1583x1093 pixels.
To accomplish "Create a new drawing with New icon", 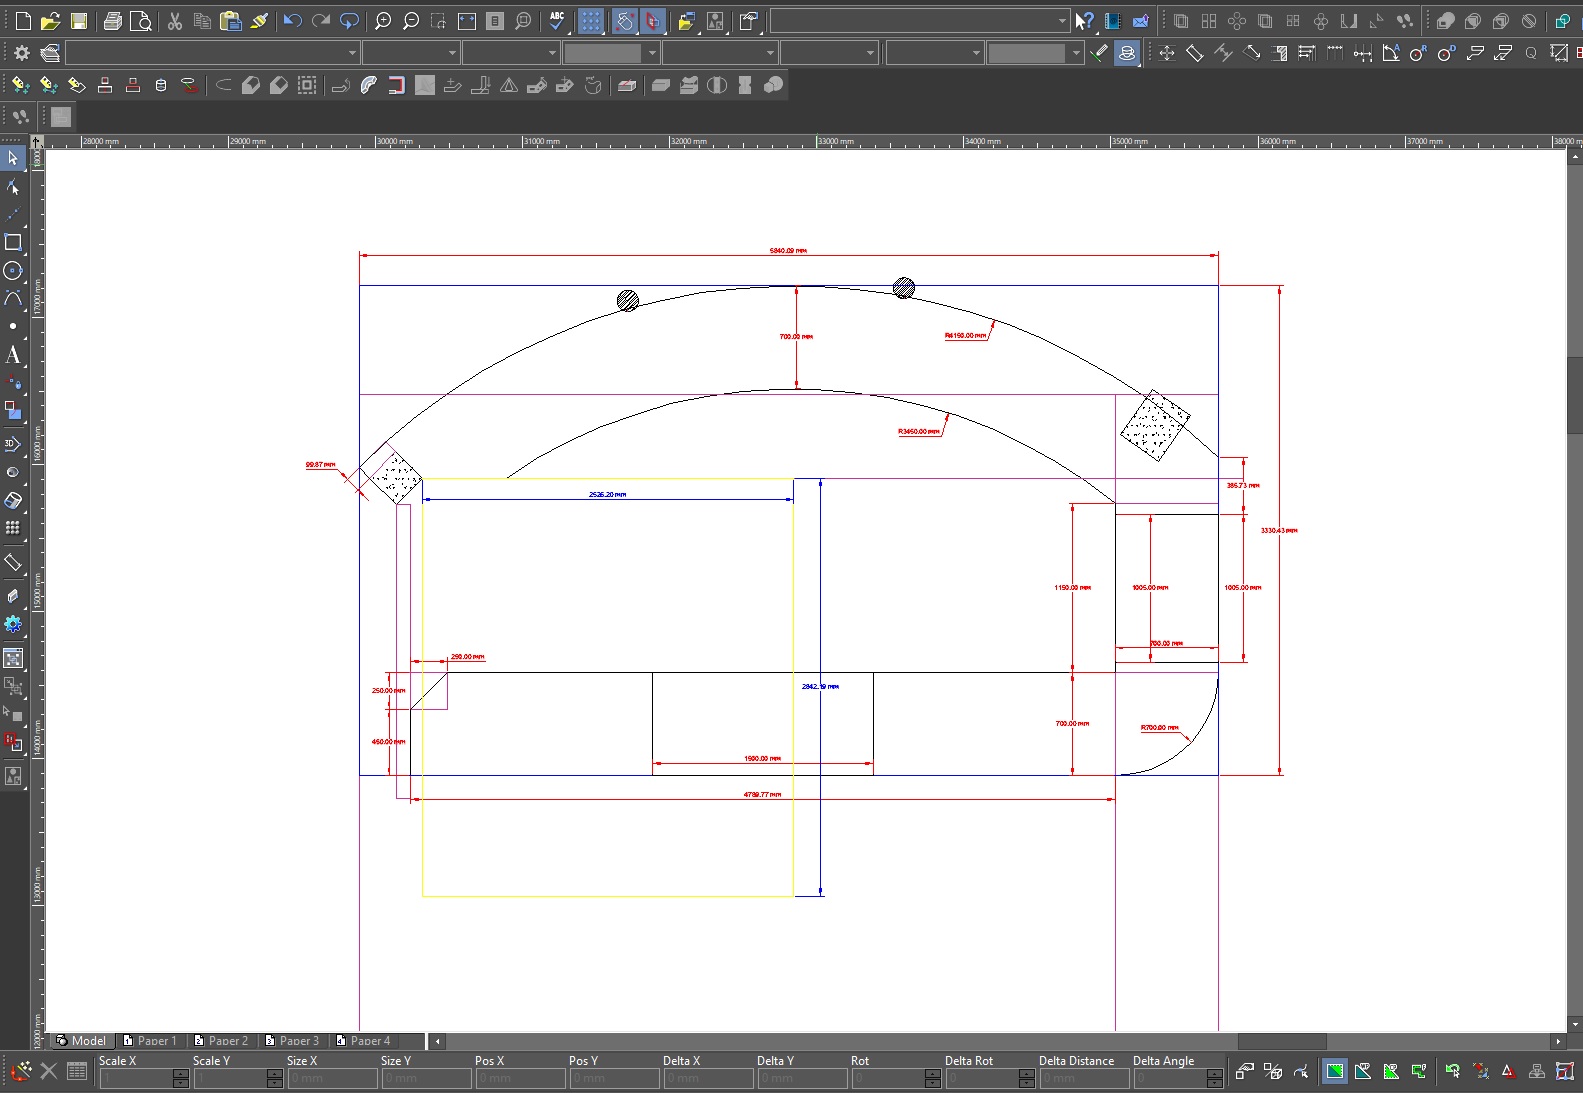I will [23, 21].
